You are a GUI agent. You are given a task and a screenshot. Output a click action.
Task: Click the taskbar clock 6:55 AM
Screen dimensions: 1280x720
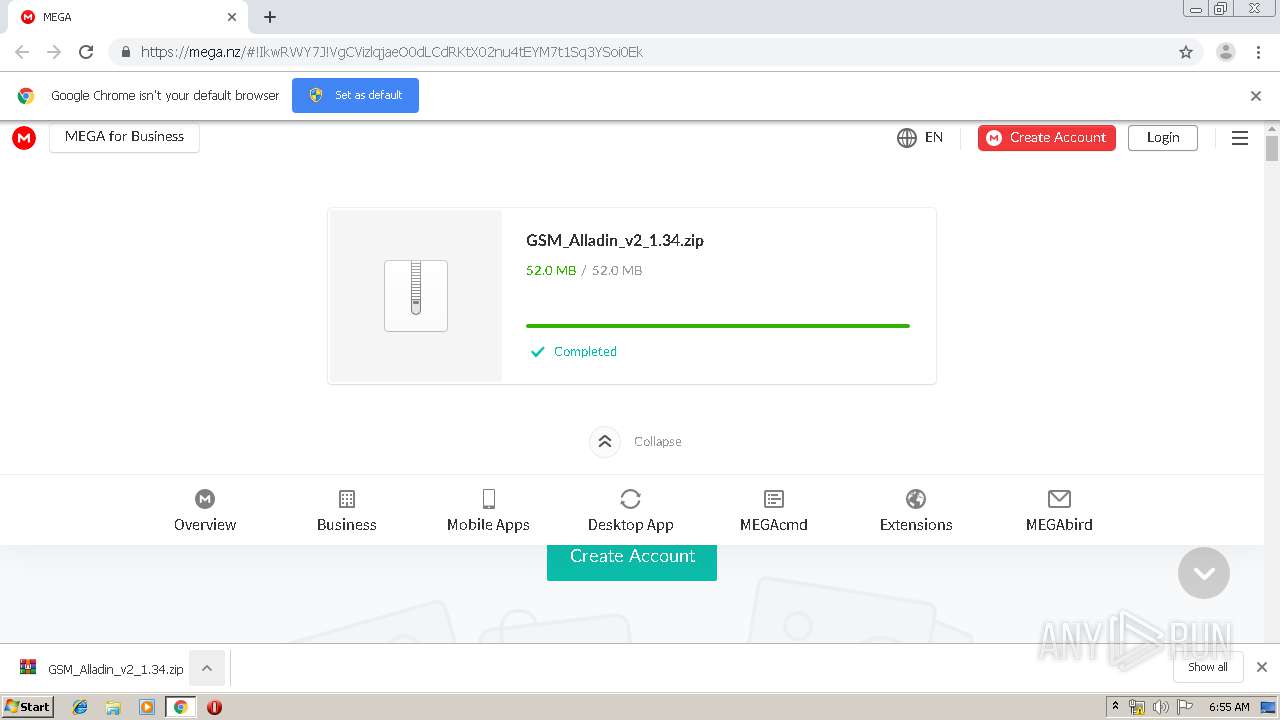click(1229, 707)
